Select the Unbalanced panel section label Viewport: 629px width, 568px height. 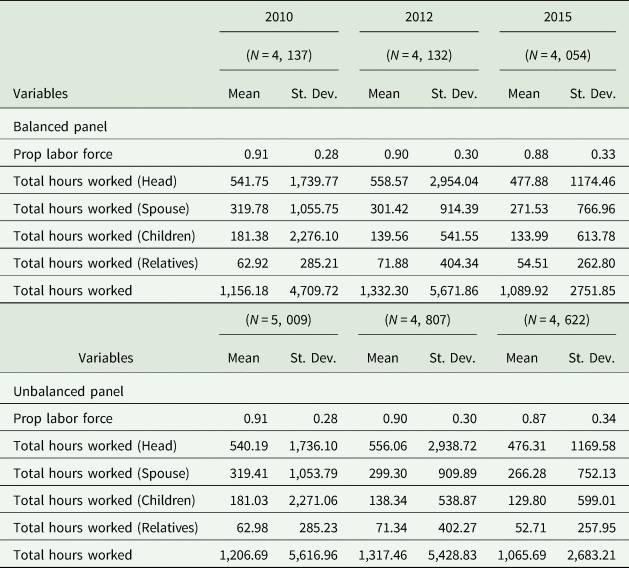pos(67,391)
